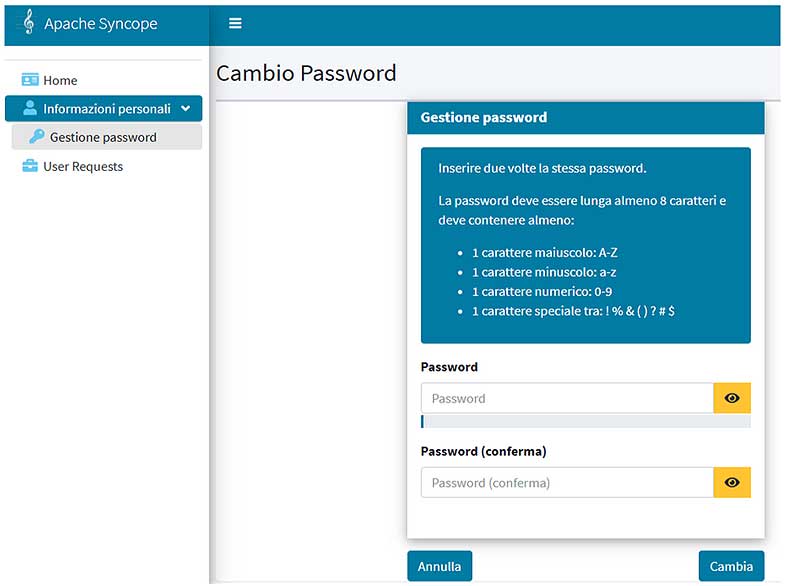787x586 pixels.
Task: Click the Apache Syncope brand title text
Action: pyautogui.click(x=101, y=24)
